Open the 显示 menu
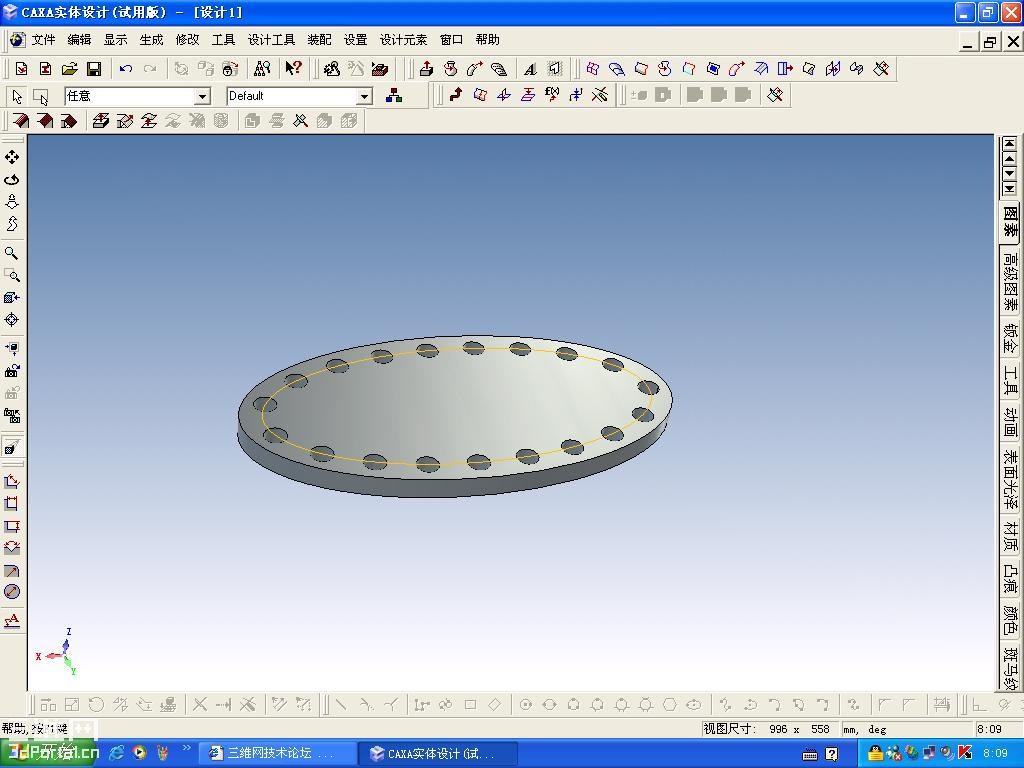Viewport: 1024px width, 768px height. [x=115, y=40]
